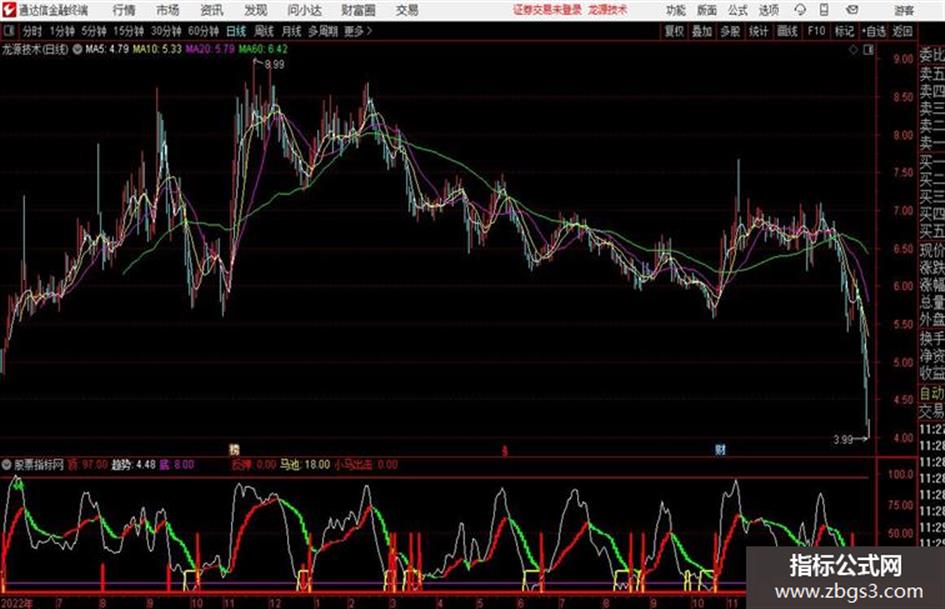Image resolution: width=945 pixels, height=609 pixels.
Task: Click the MA60: 6.42 indicator value
Action: [263, 49]
